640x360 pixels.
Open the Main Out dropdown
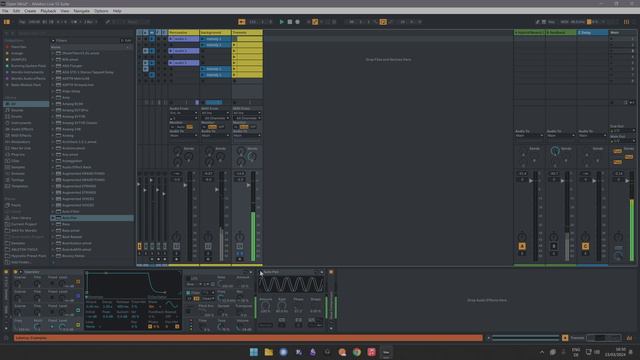[x=622, y=141]
